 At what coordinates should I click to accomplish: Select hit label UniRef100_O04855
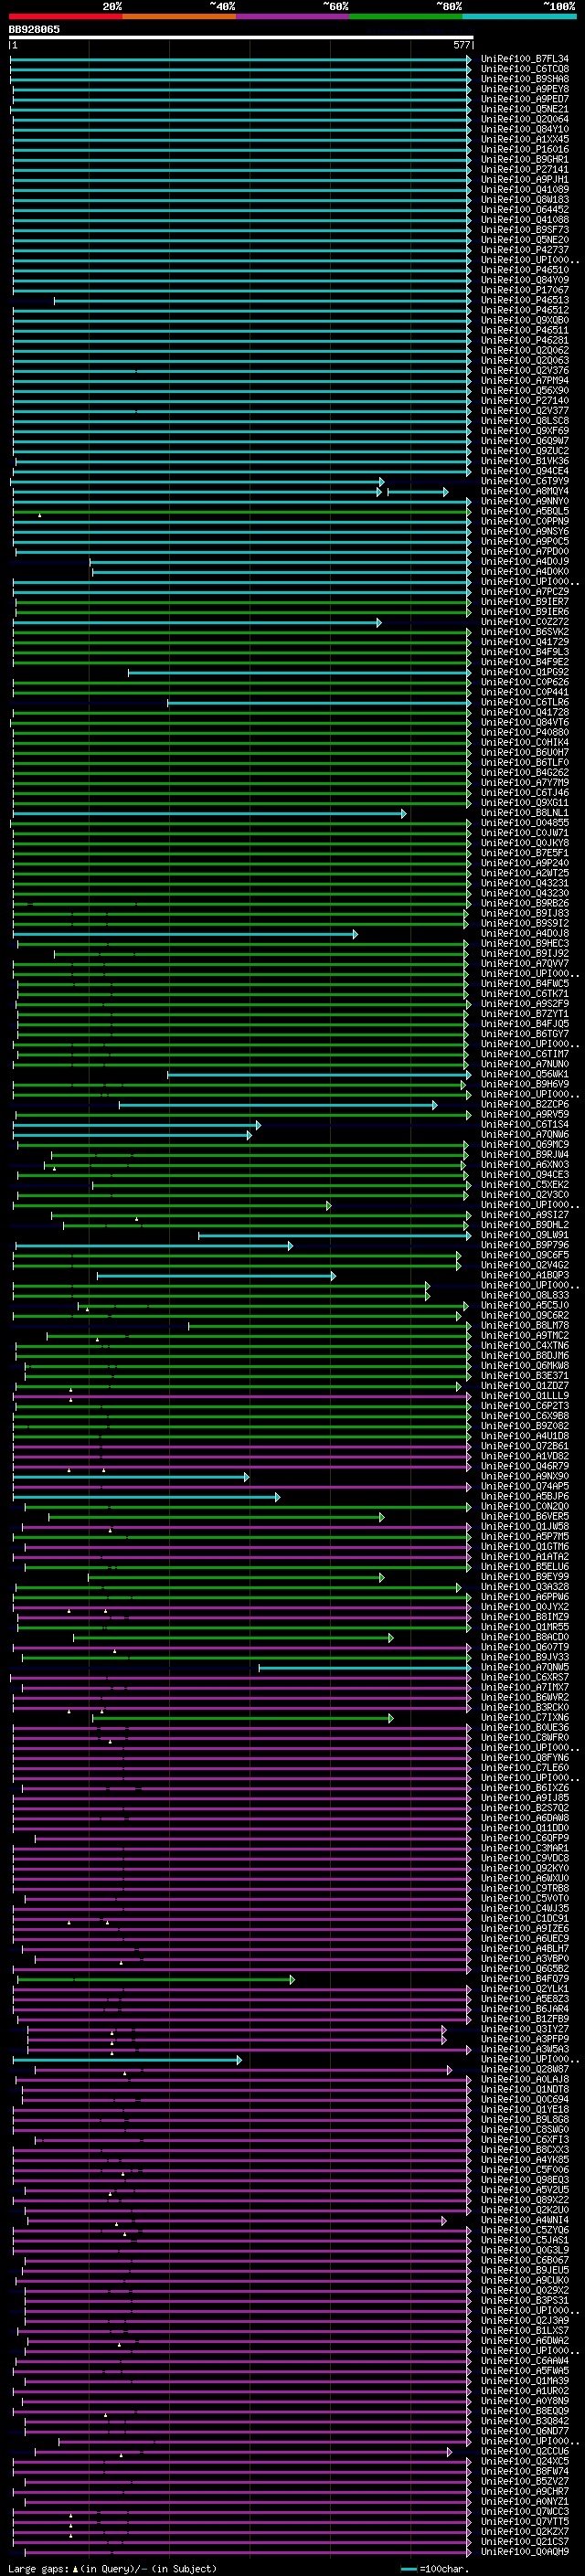(x=524, y=823)
